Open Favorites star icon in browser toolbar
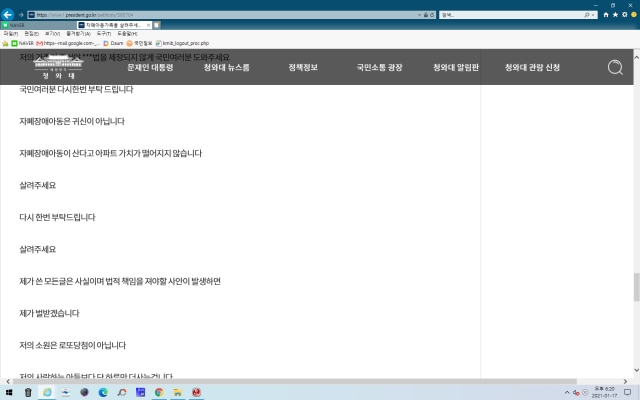Image resolution: width=640 pixels, height=400 pixels. coord(615,15)
